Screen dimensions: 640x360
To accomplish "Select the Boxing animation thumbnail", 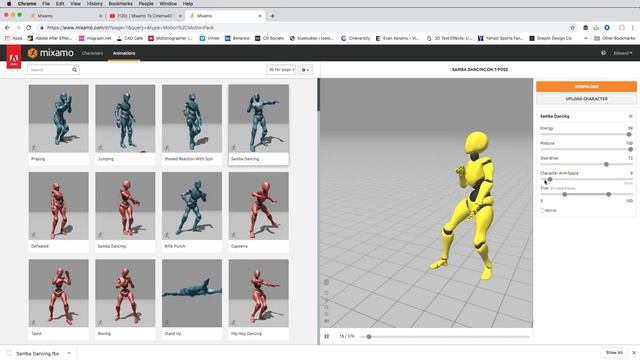I will point(125,293).
